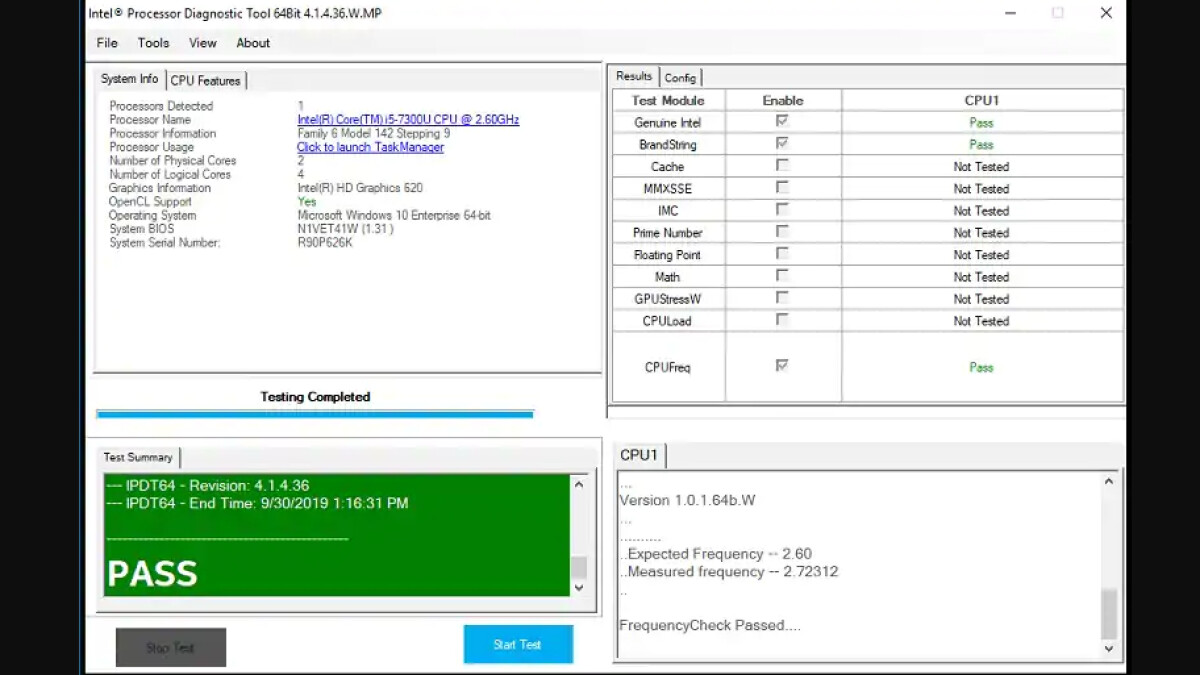1200x675 pixels.
Task: Click the GPUStressW module name
Action: tap(668, 299)
